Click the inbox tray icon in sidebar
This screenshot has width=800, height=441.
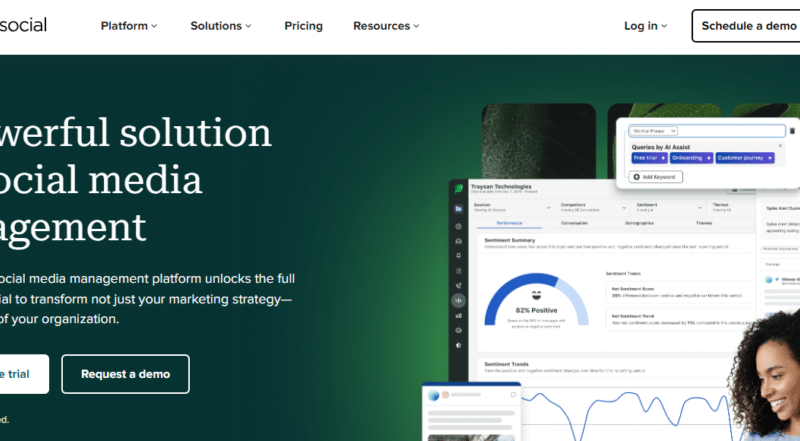[x=459, y=239]
